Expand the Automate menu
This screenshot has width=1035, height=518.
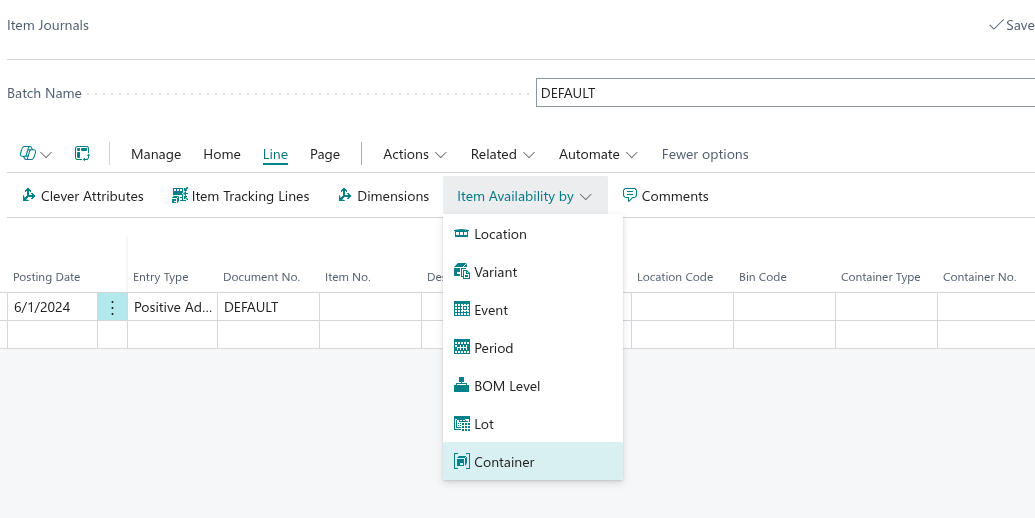(597, 154)
